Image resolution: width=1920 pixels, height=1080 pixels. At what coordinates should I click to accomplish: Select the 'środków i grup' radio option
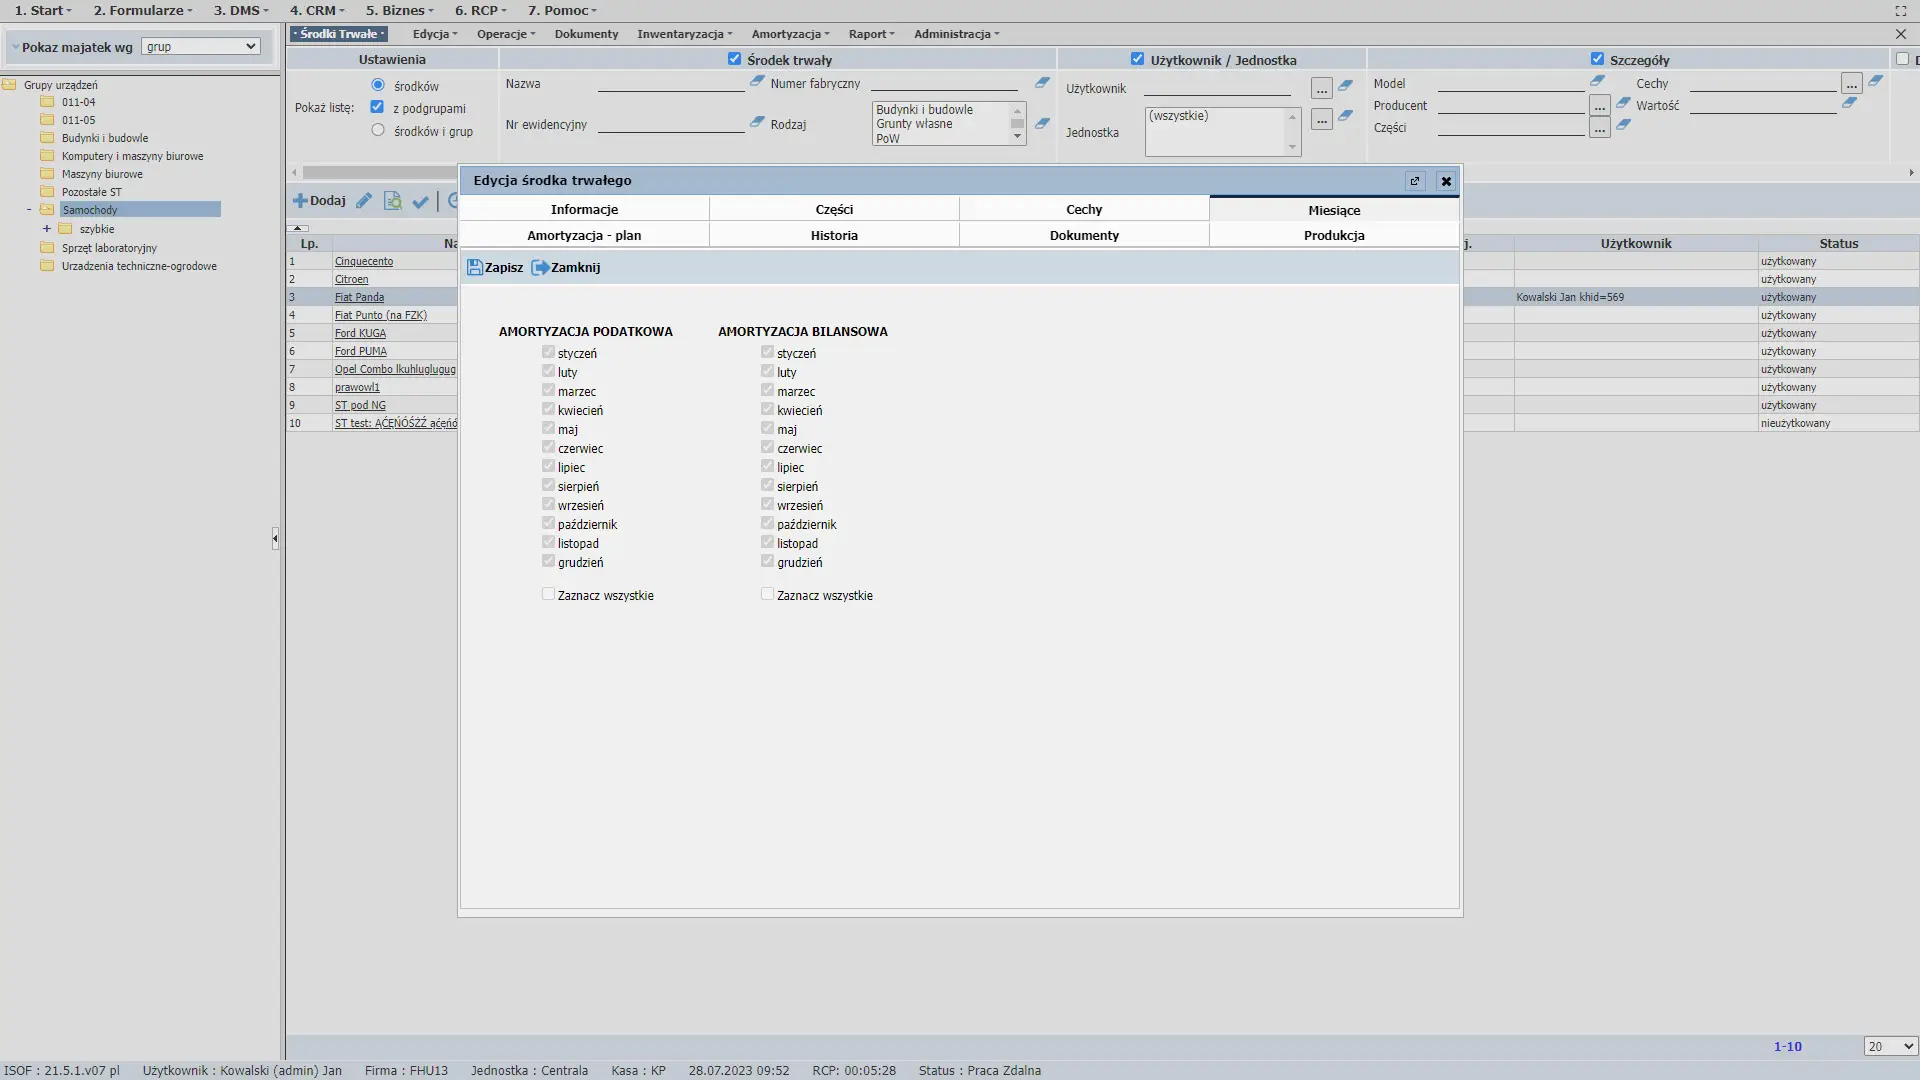coord(378,130)
